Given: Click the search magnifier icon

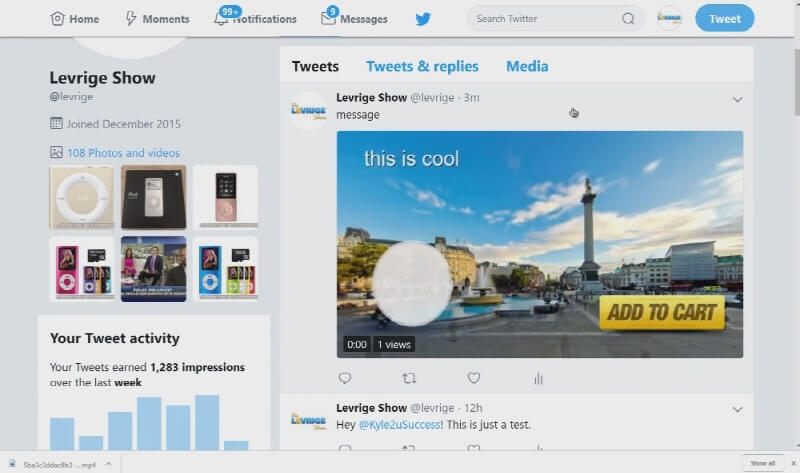Looking at the screenshot, I should click(x=628, y=19).
